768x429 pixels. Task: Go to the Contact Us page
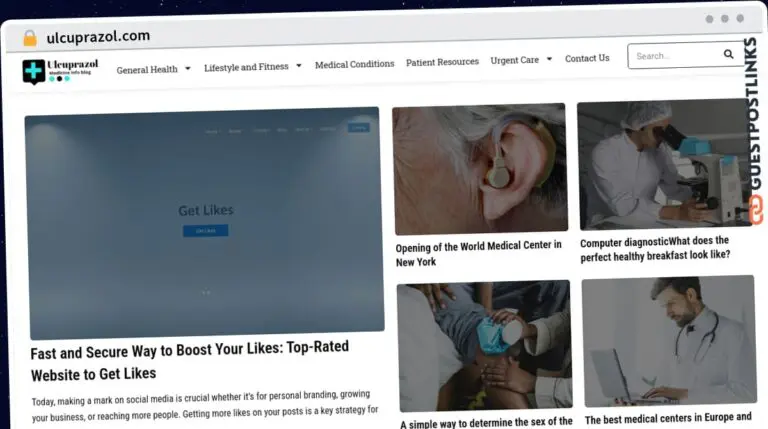587,58
